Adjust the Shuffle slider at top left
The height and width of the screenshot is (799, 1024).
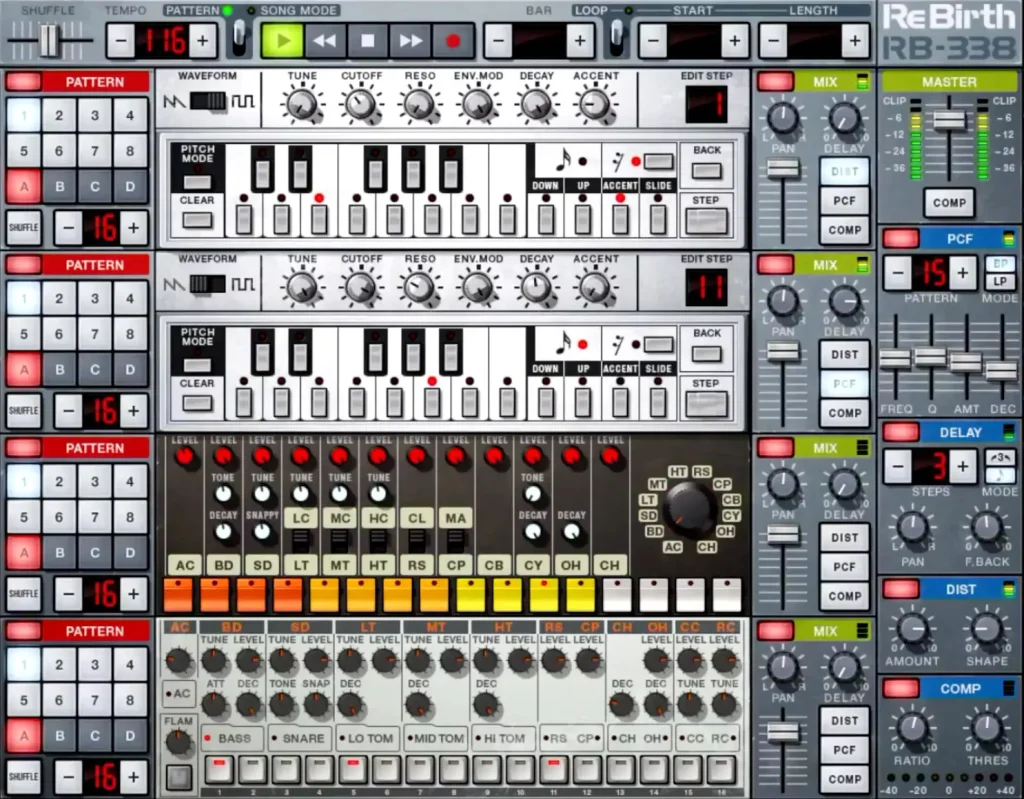pyautogui.click(x=48, y=40)
